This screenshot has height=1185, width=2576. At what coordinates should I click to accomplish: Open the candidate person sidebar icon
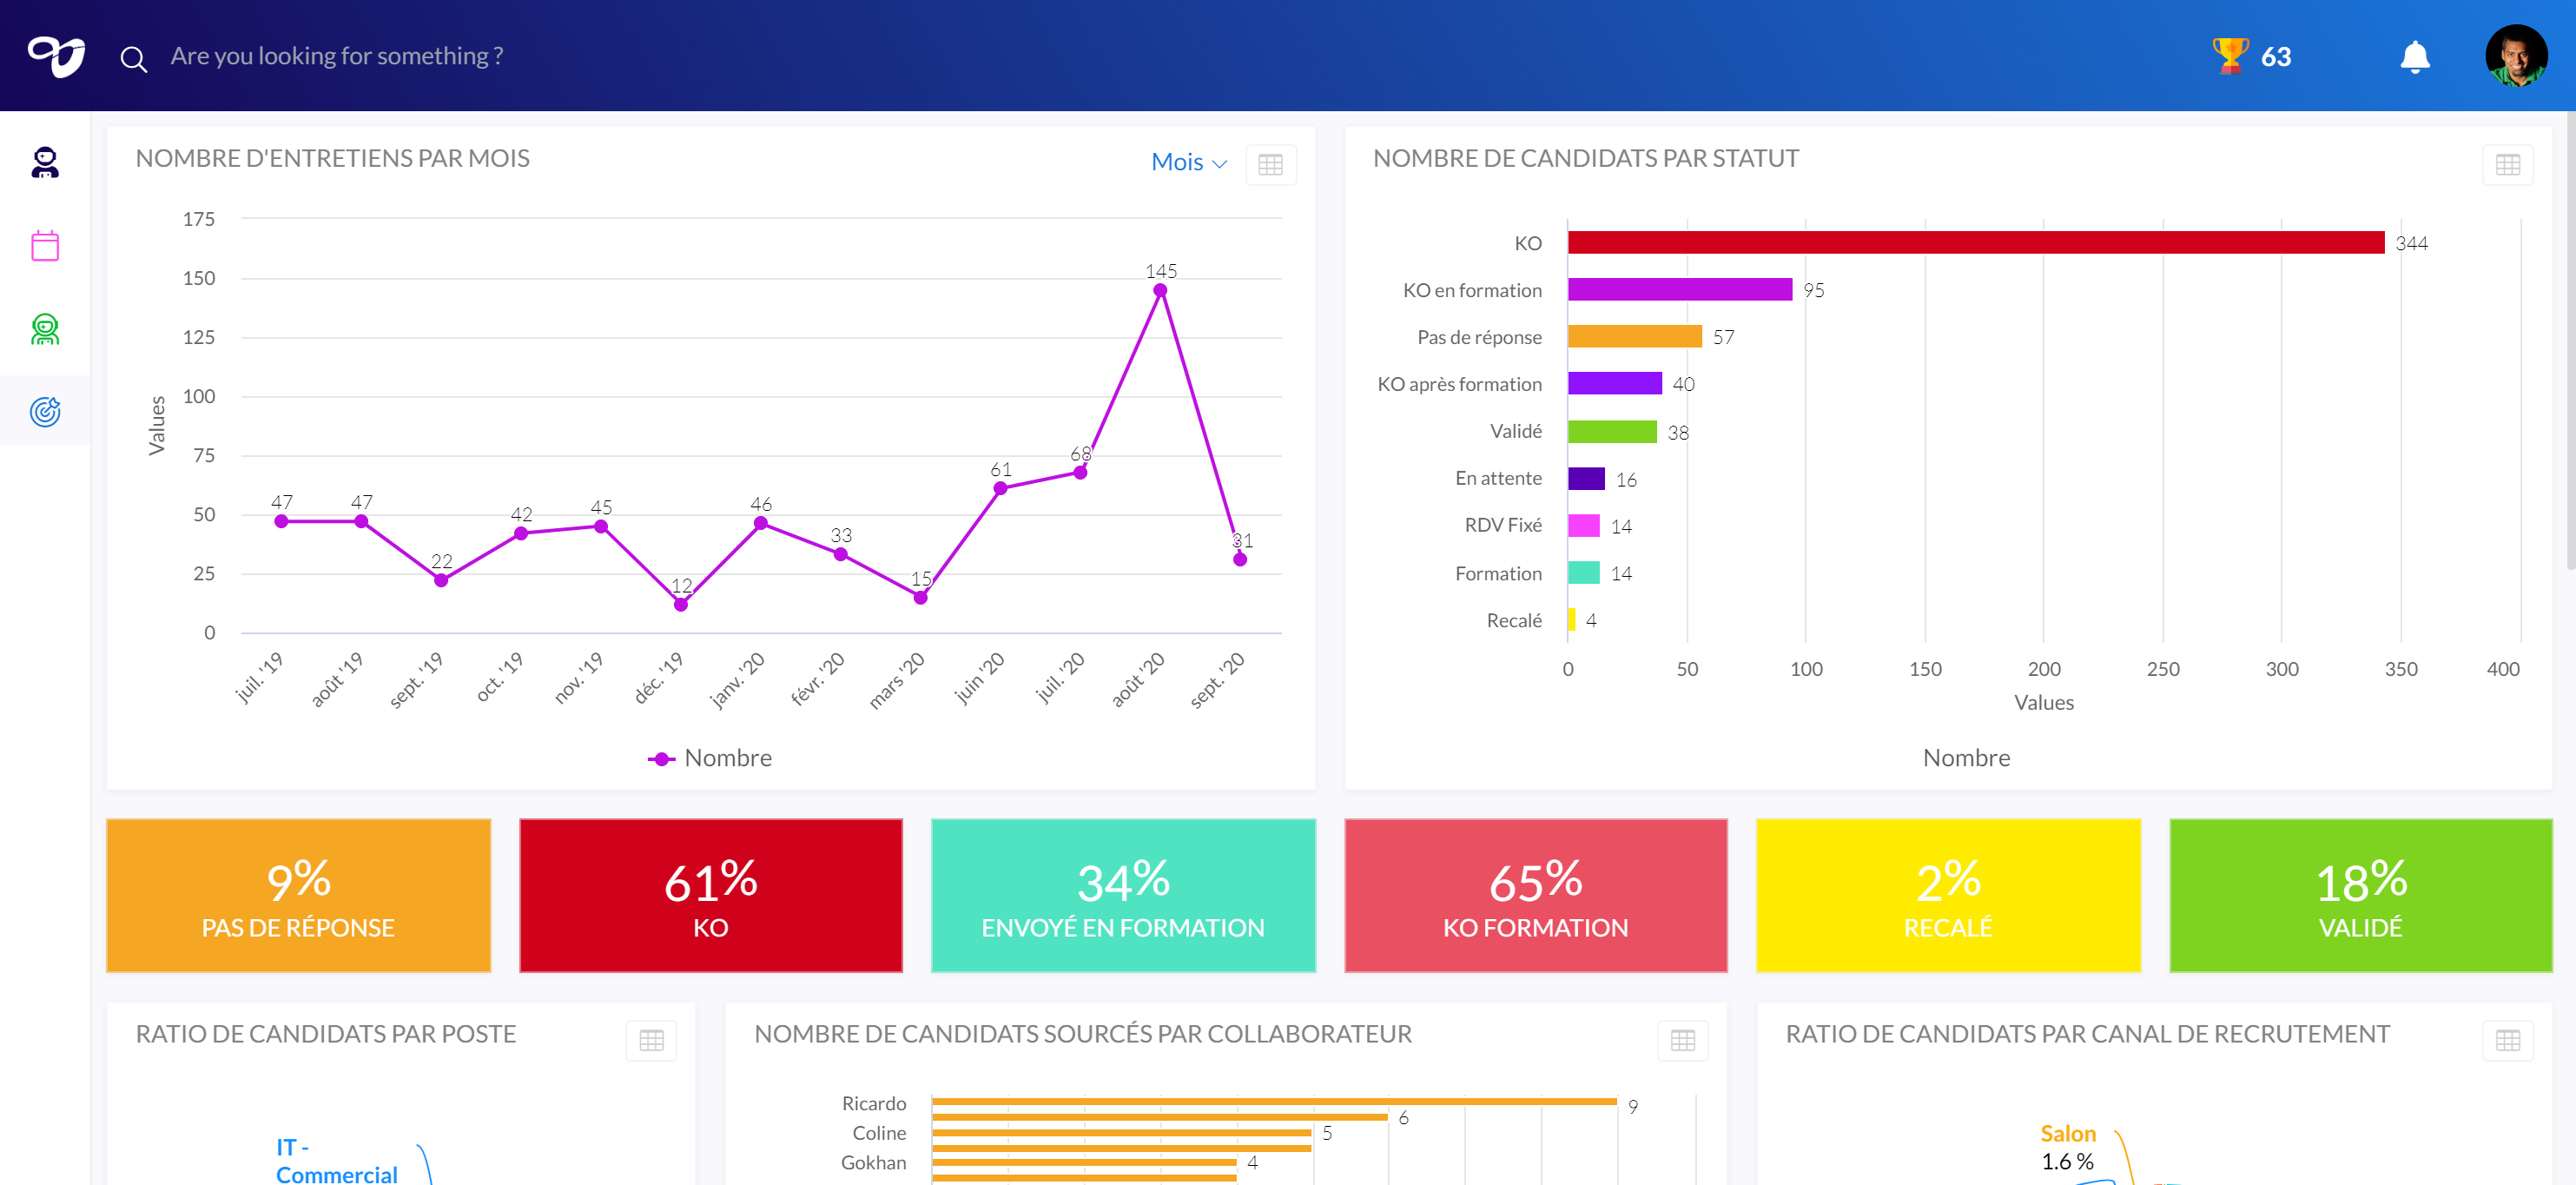coord(45,162)
